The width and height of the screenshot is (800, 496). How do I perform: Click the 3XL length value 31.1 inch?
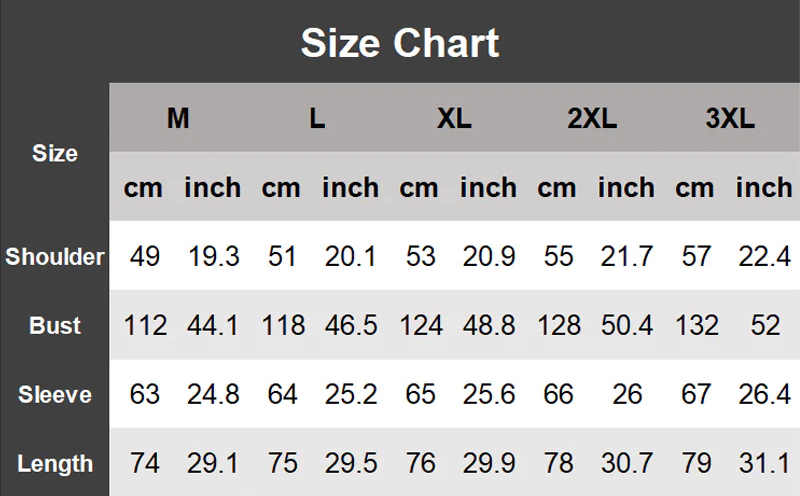click(765, 464)
